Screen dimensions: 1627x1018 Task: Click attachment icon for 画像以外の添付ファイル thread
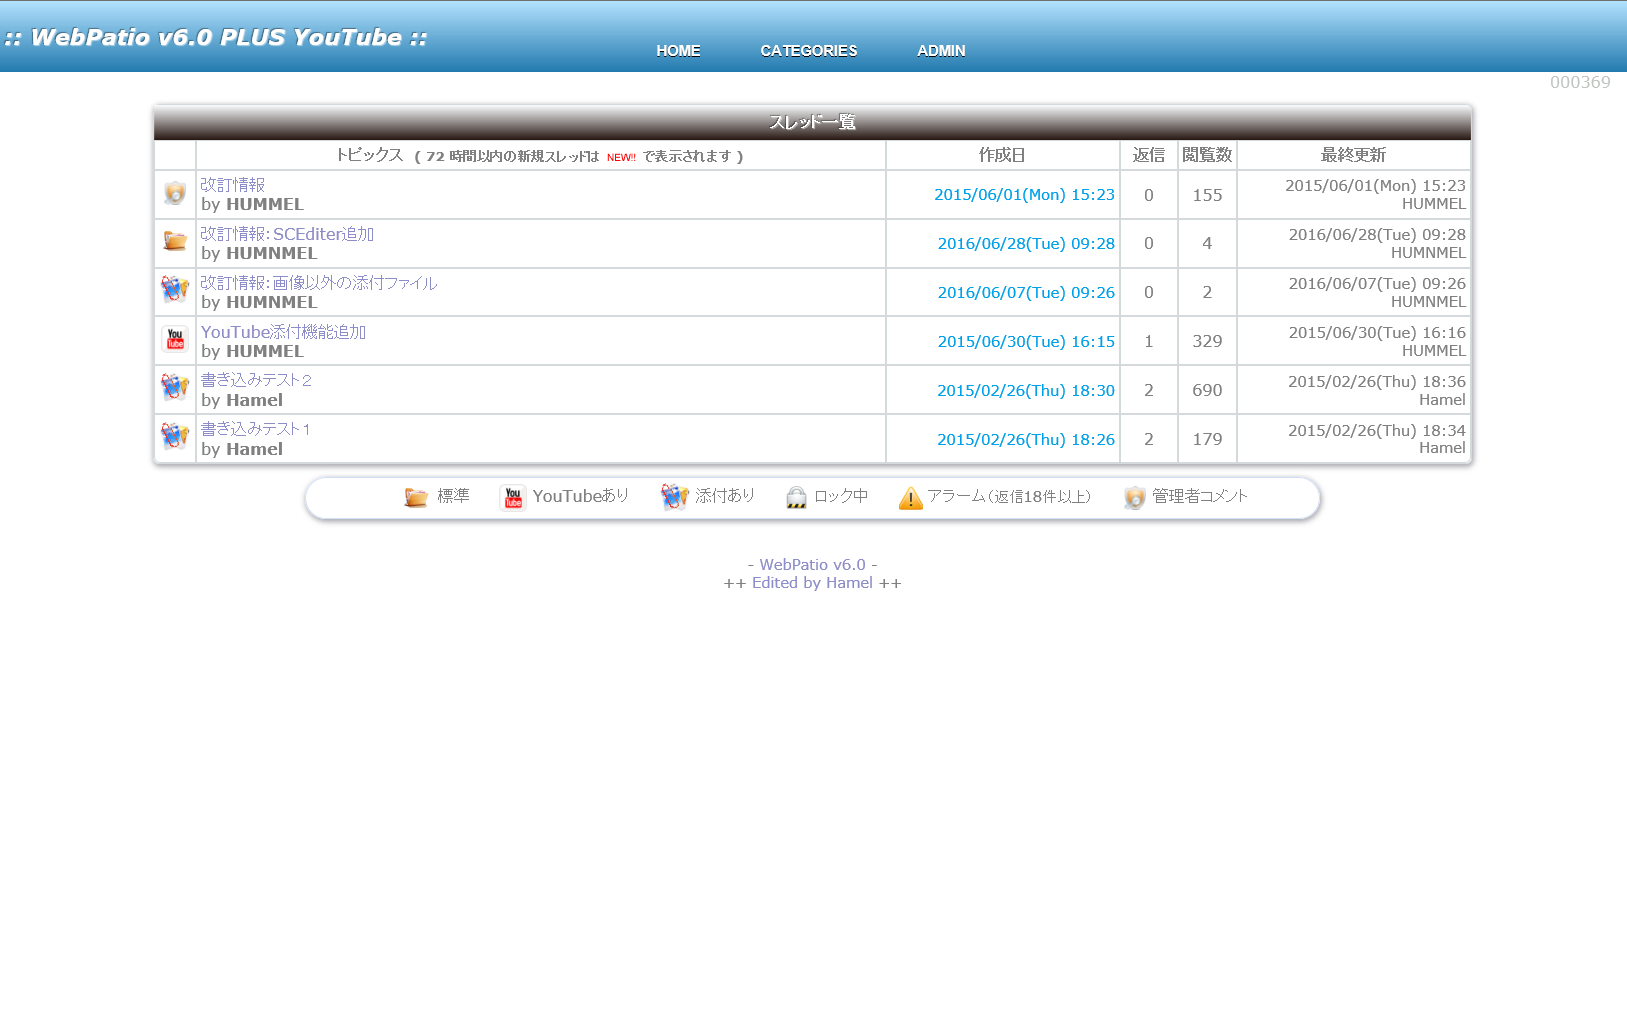click(x=175, y=290)
